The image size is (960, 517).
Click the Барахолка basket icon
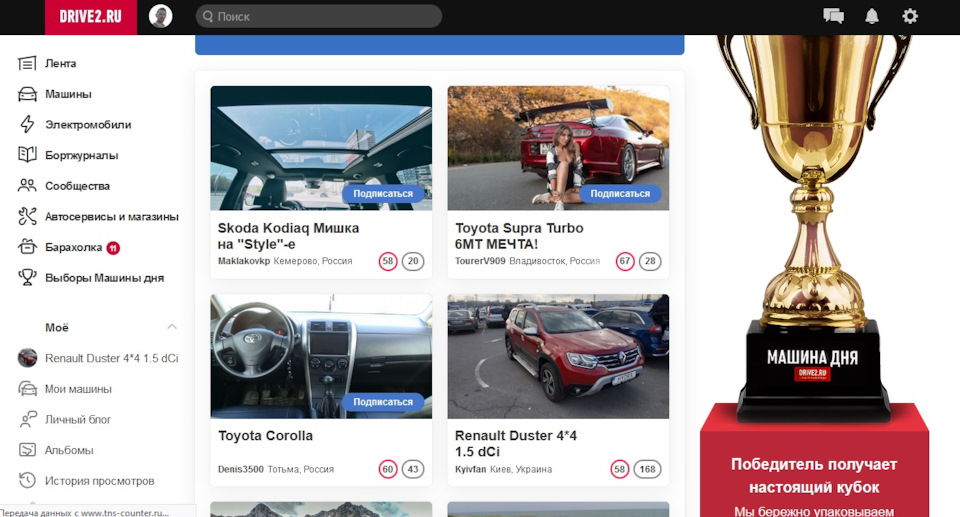click(27, 247)
